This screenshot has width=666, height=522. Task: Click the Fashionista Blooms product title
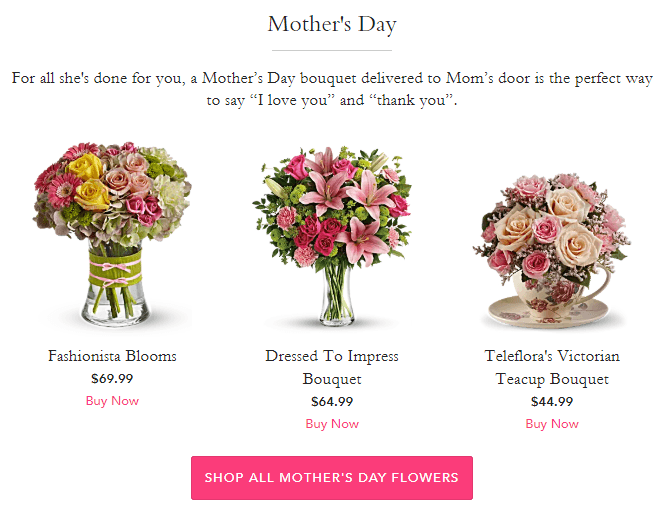point(112,356)
